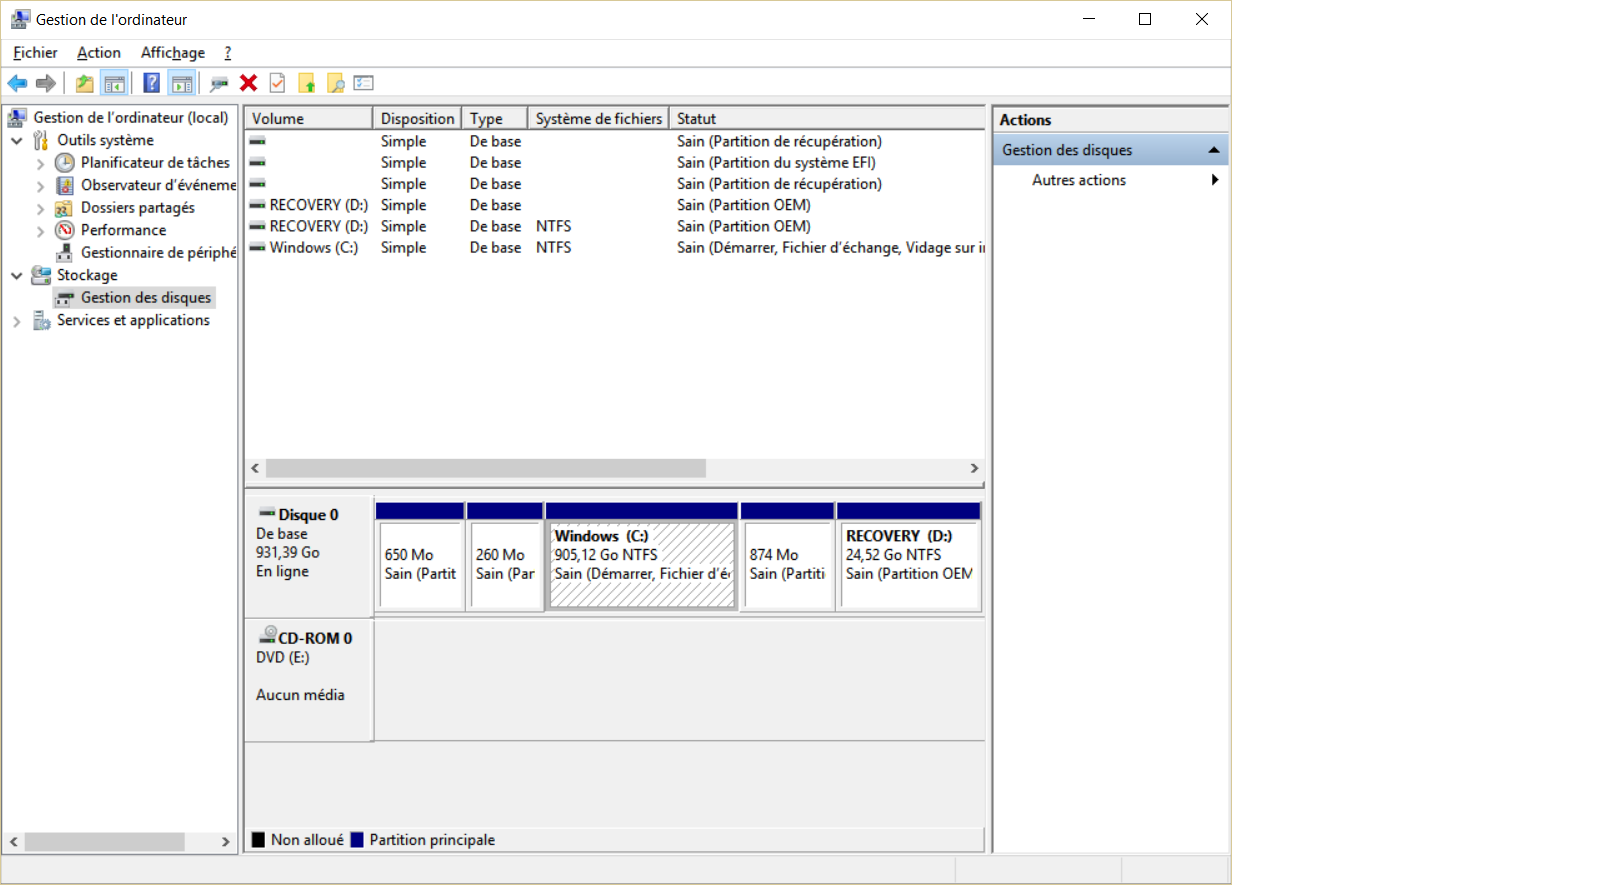Maximize the Gestion de l'ordinateur window
Image resolution: width=1612 pixels, height=885 pixels.
1145,19
